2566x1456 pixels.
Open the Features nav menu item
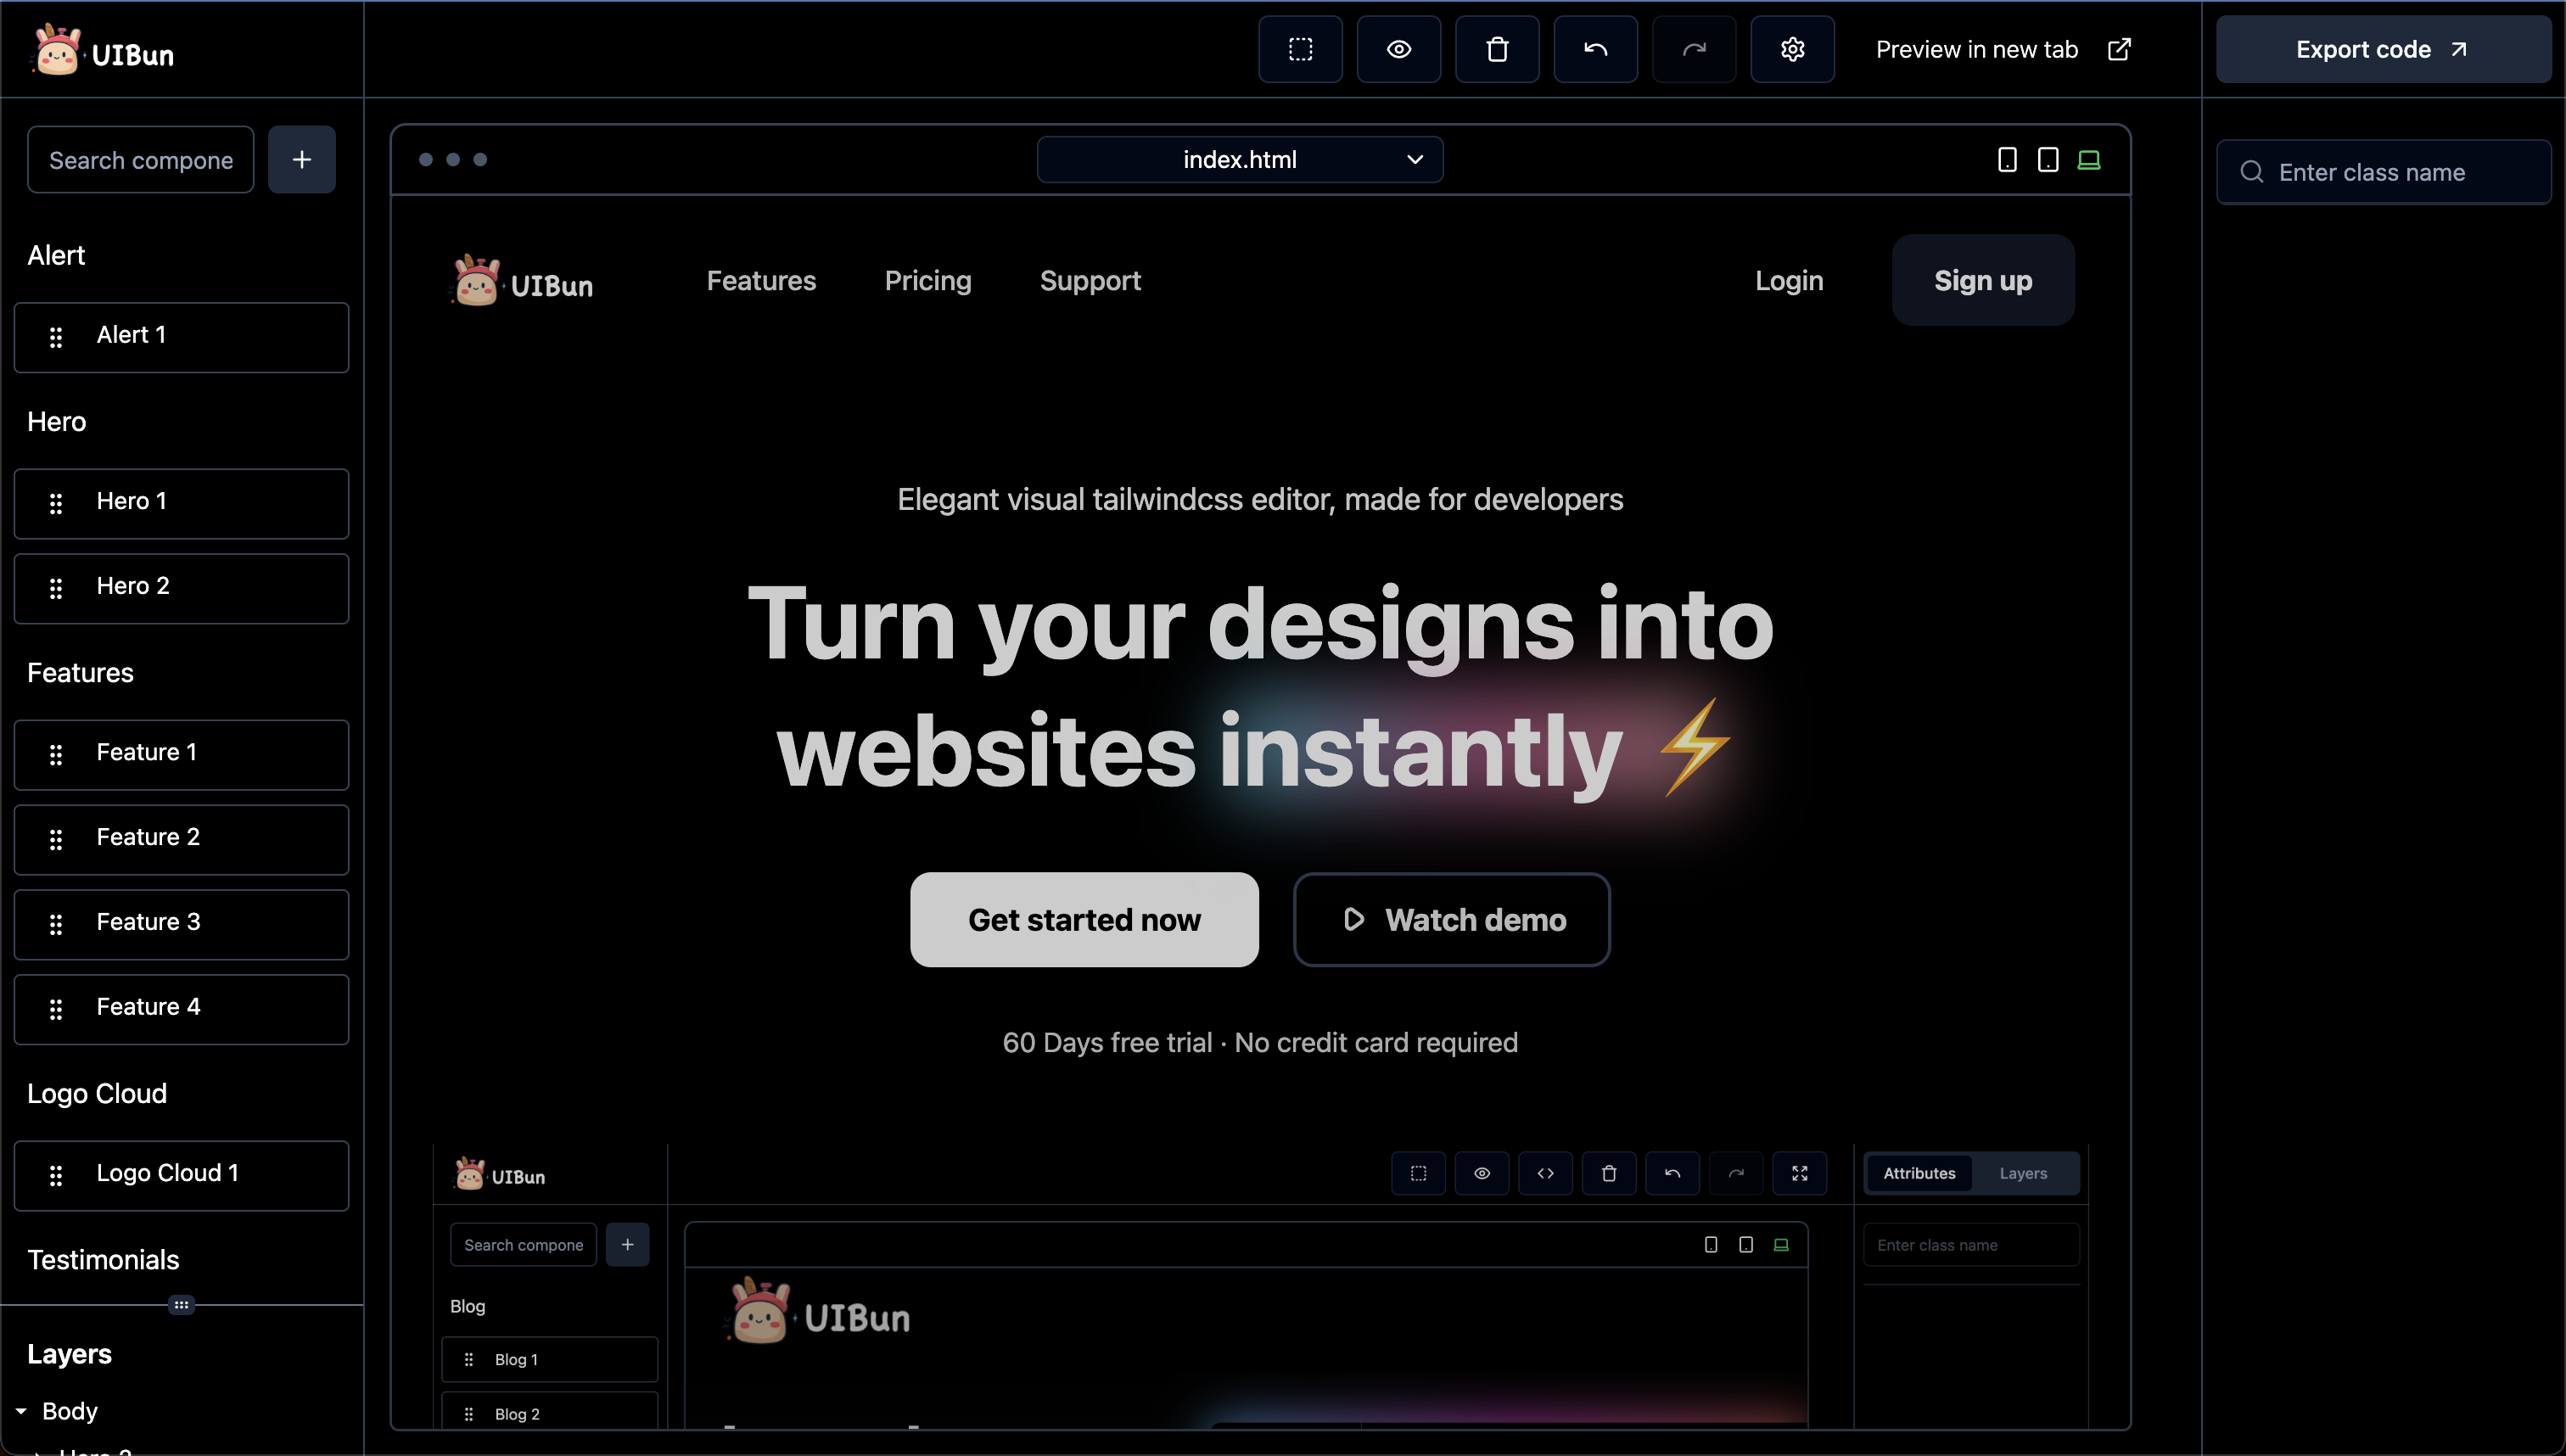(761, 281)
